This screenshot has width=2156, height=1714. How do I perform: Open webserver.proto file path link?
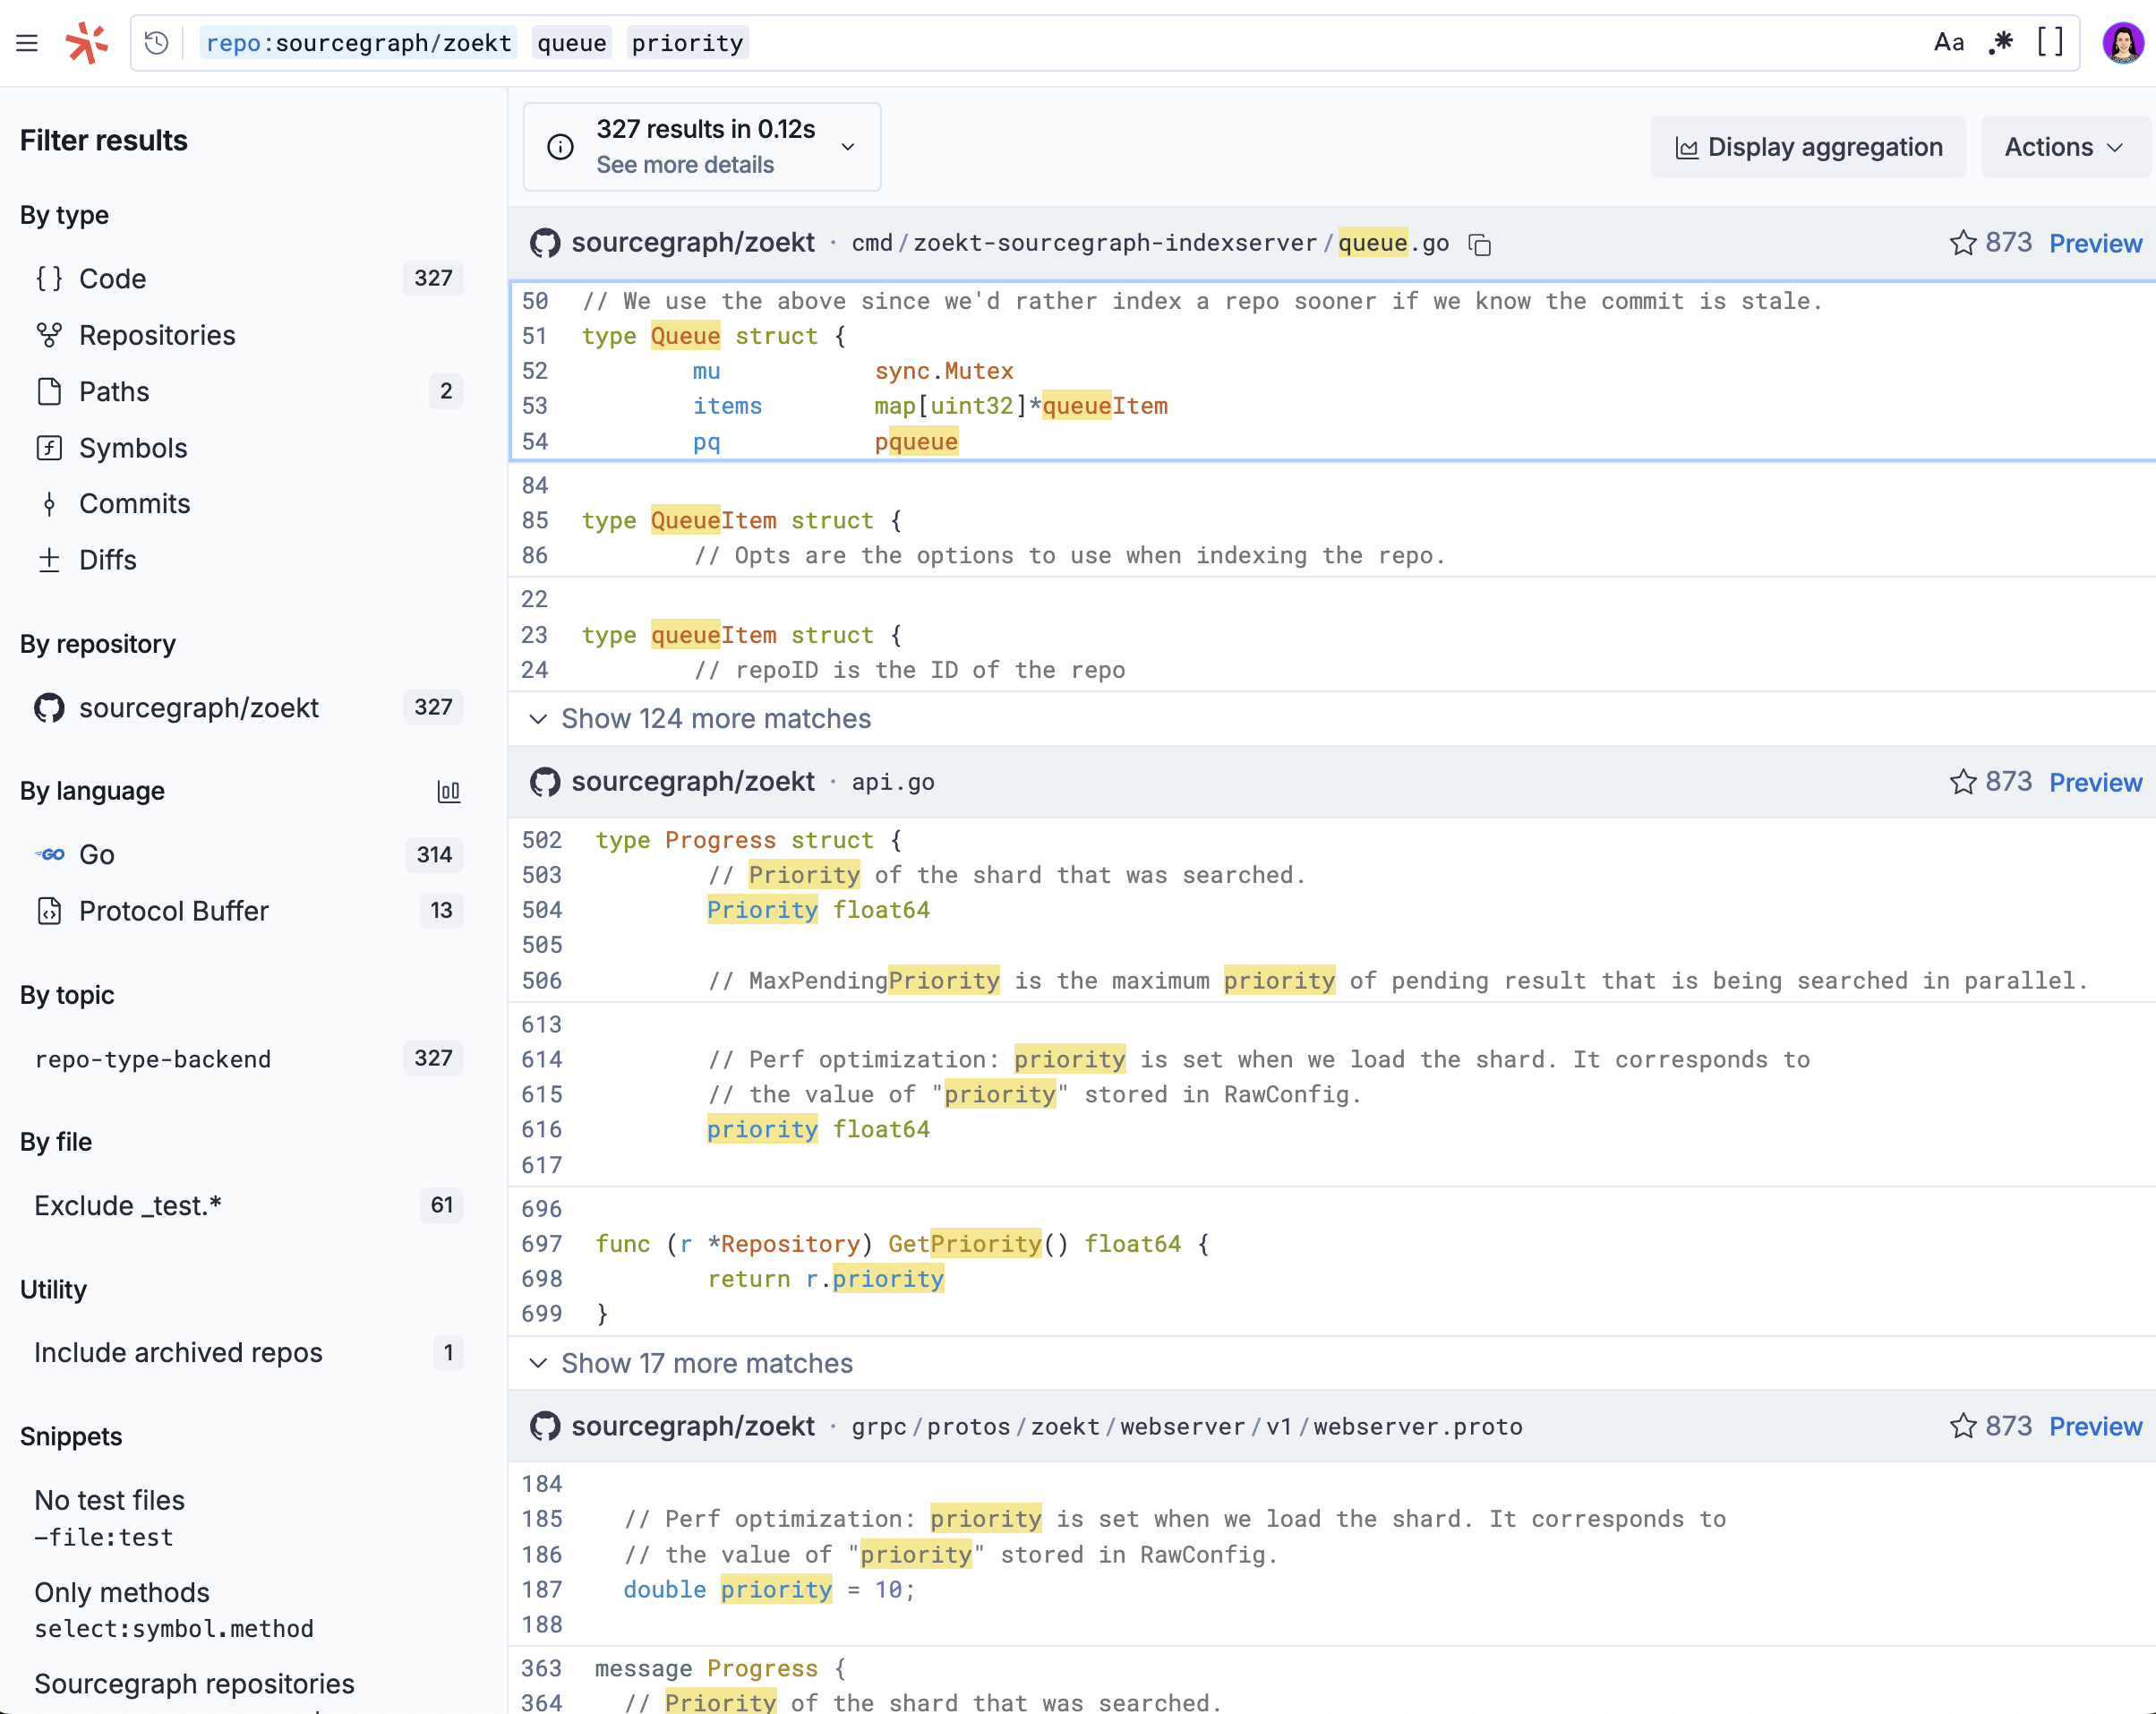(x=1187, y=1426)
